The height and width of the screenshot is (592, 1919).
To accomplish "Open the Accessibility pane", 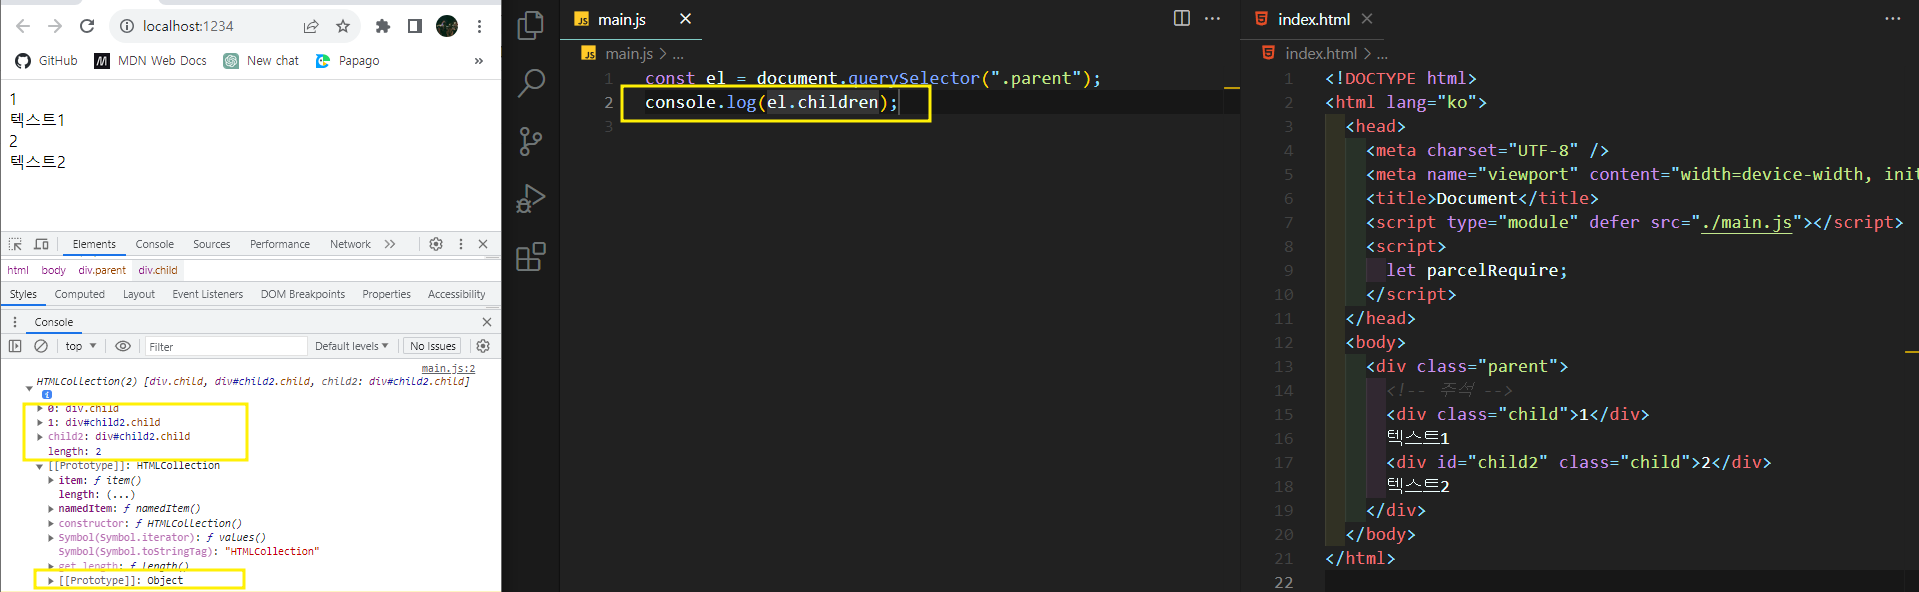I will 457,294.
